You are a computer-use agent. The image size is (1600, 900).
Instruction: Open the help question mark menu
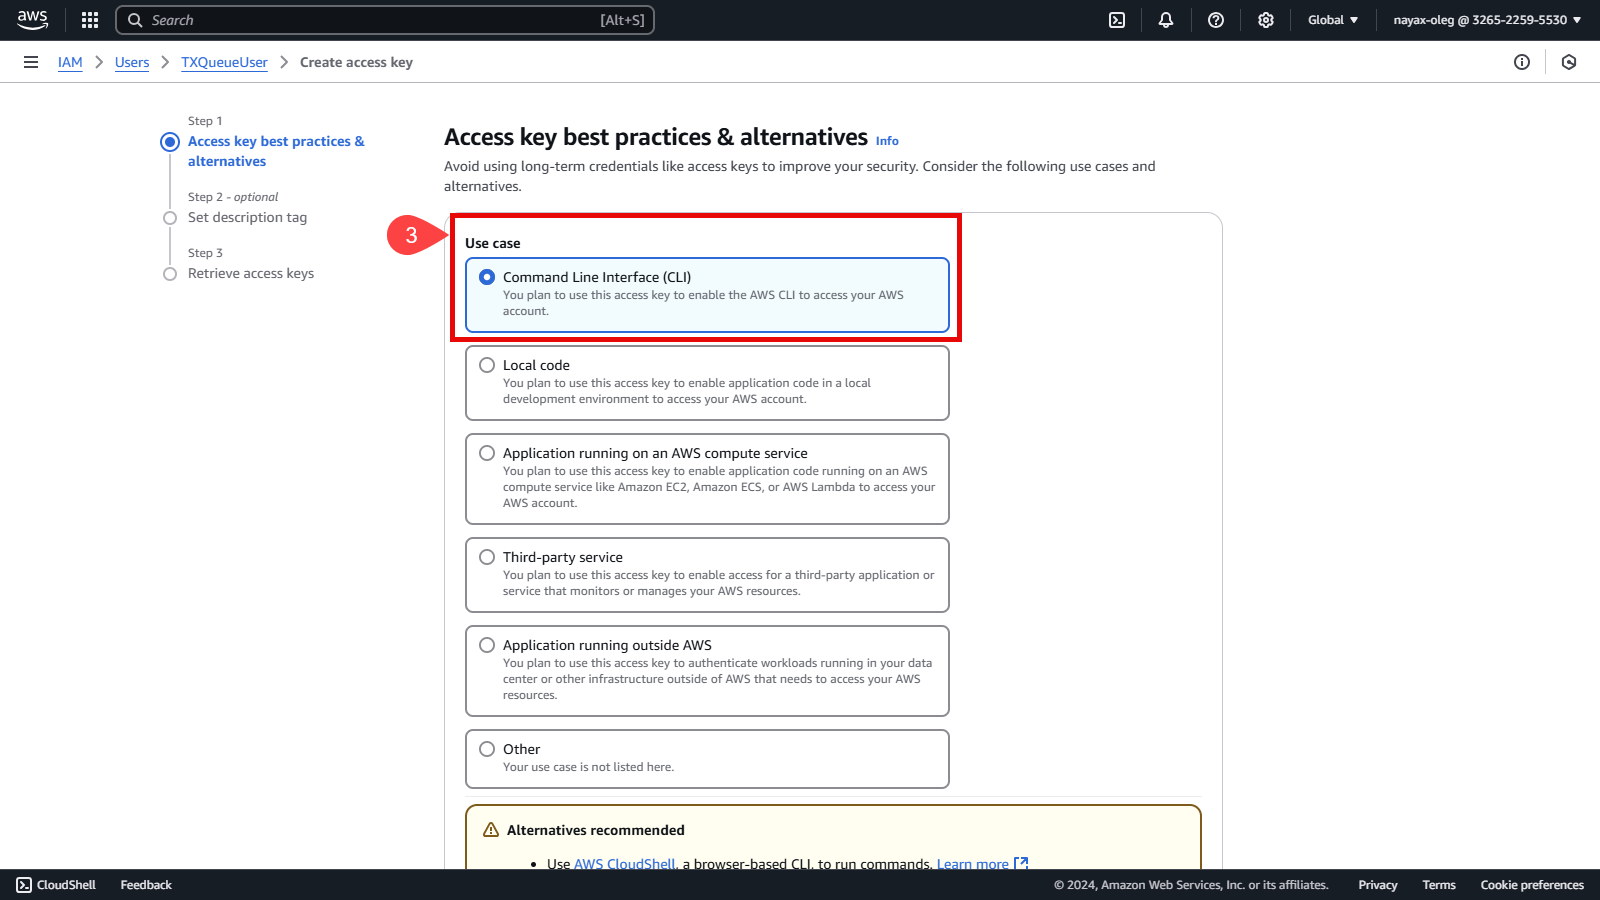(x=1216, y=20)
